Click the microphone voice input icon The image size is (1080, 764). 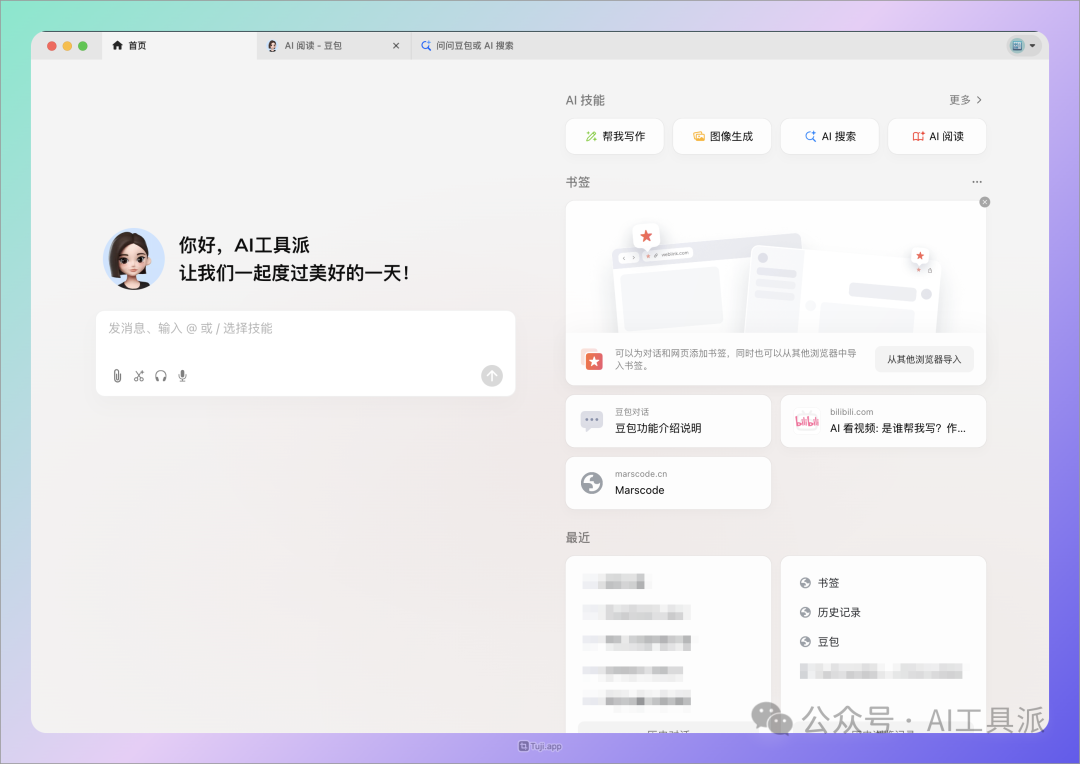pos(183,375)
